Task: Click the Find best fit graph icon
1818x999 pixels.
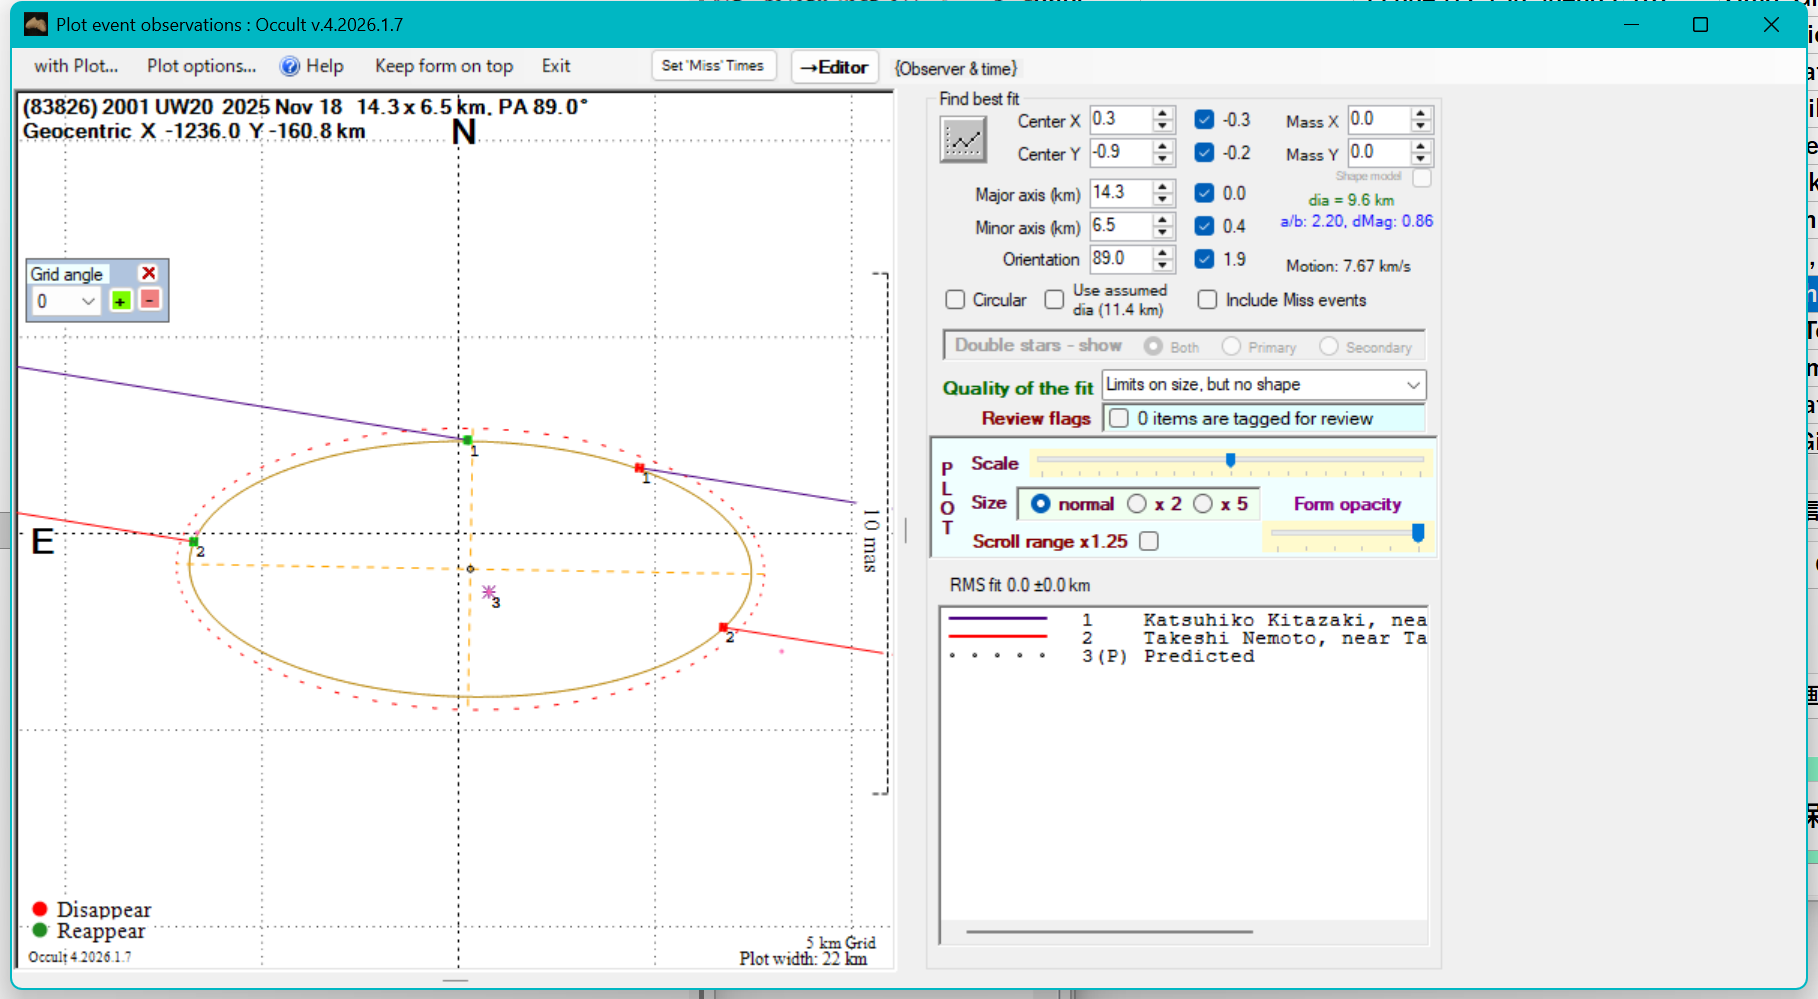Action: tap(963, 140)
